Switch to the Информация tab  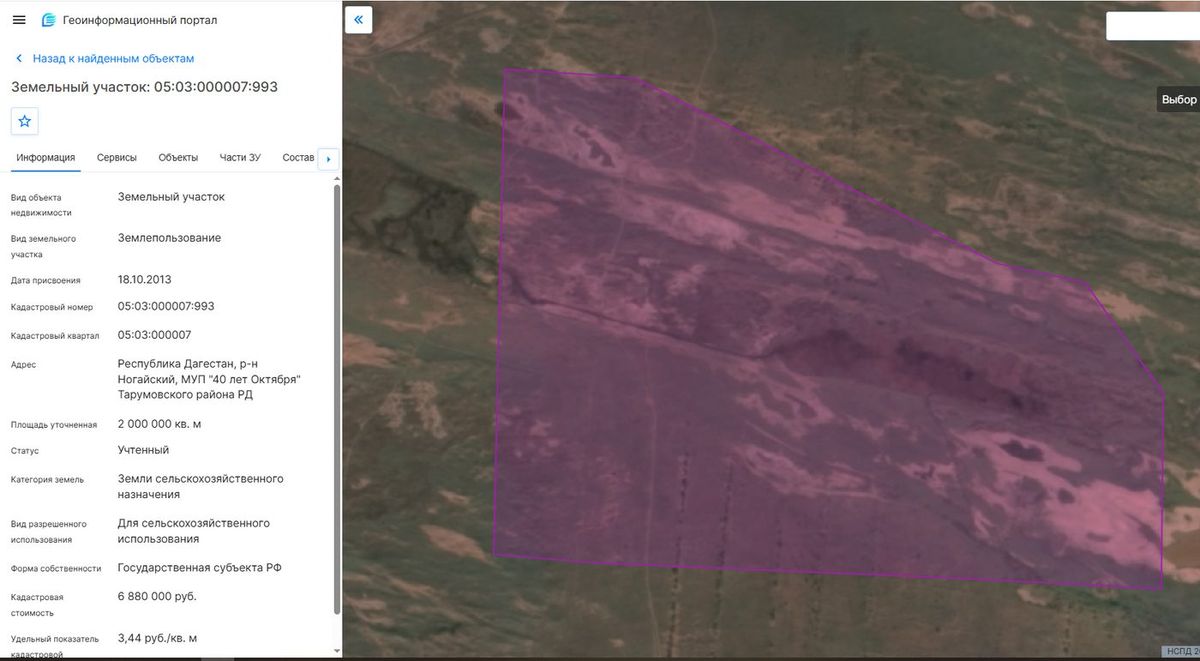point(46,158)
